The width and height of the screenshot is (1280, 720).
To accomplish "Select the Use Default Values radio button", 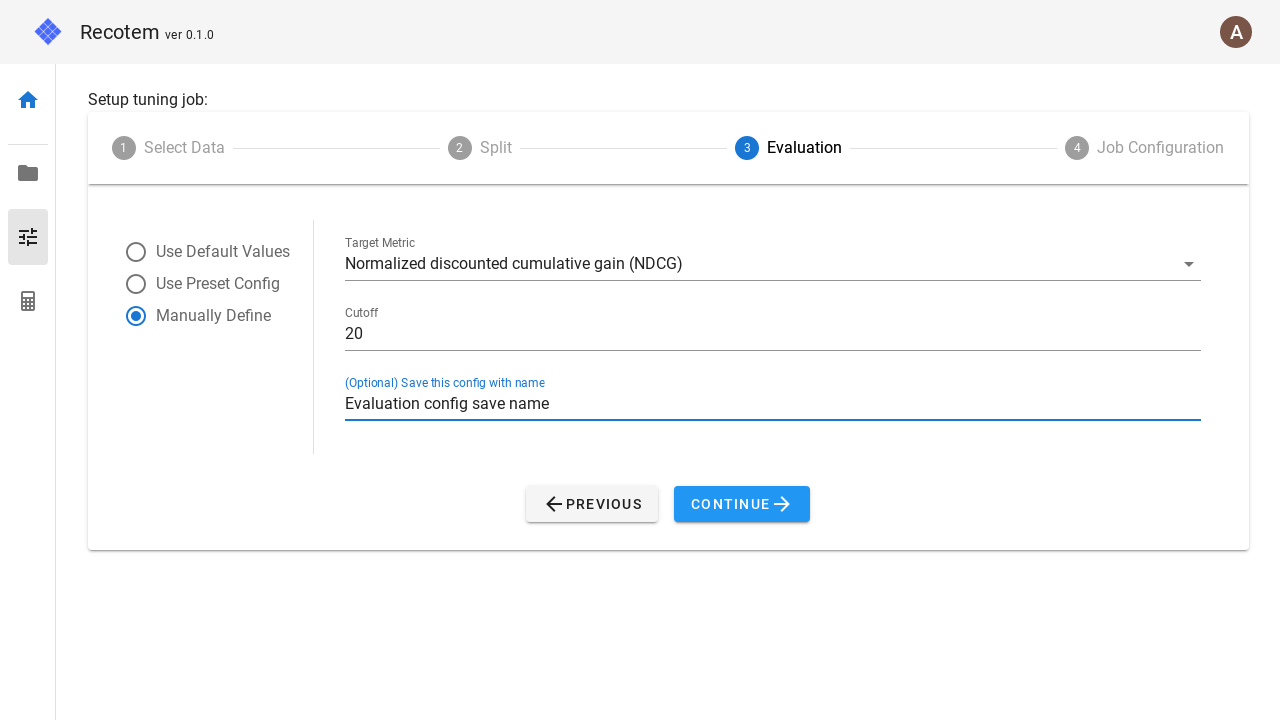I will 136,252.
